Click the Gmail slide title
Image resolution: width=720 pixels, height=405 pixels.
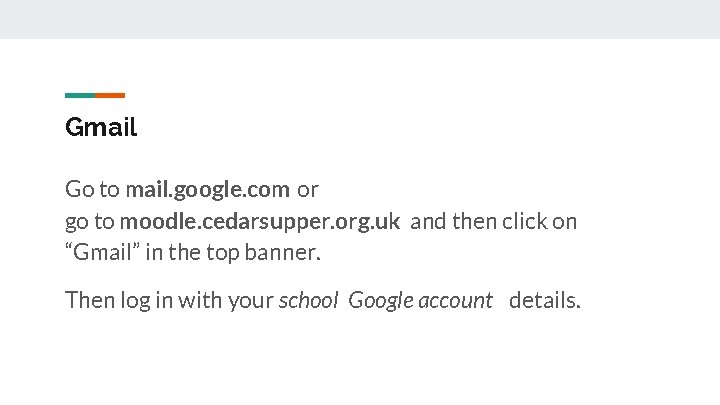tap(101, 128)
